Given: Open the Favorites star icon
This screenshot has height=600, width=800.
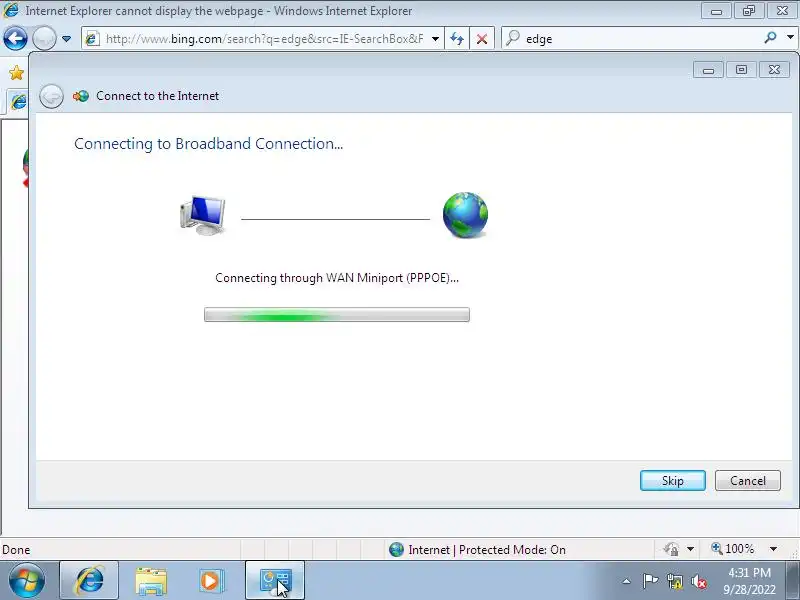Looking at the screenshot, I should coord(16,73).
